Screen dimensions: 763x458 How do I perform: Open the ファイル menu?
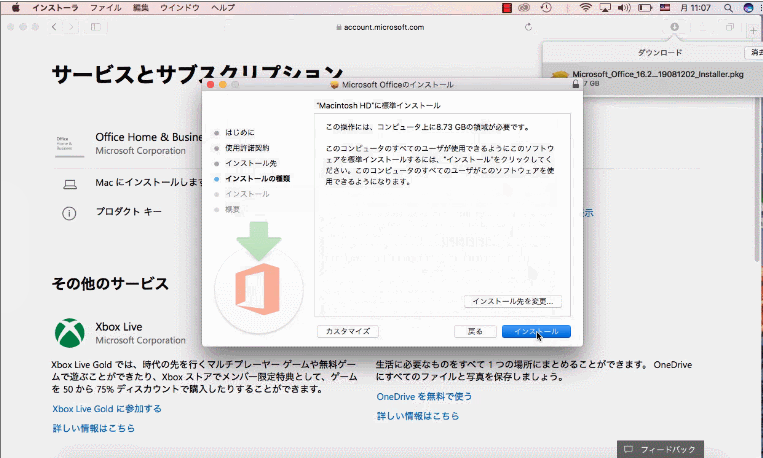(x=106, y=7)
